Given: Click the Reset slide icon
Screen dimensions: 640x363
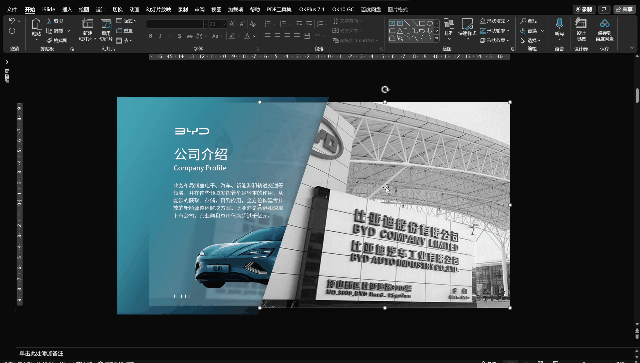Looking at the screenshot, I should tap(119, 31).
